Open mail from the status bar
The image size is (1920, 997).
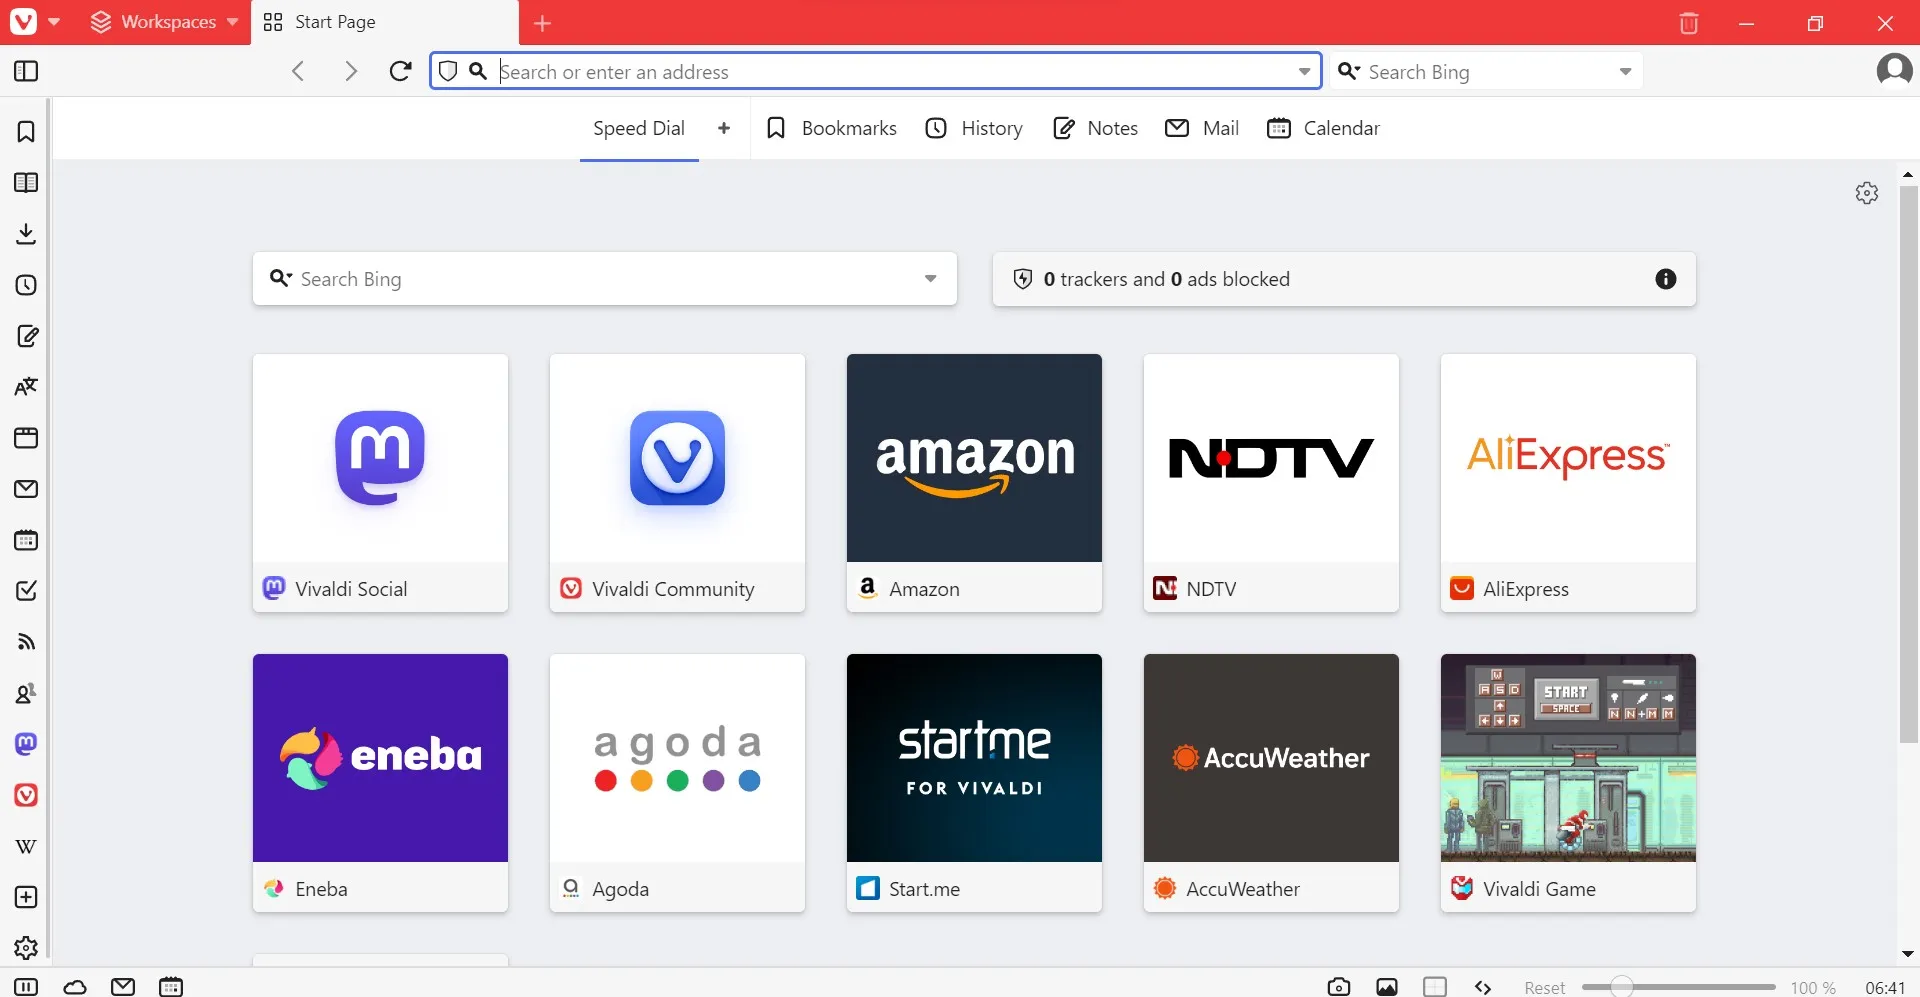pos(123,987)
